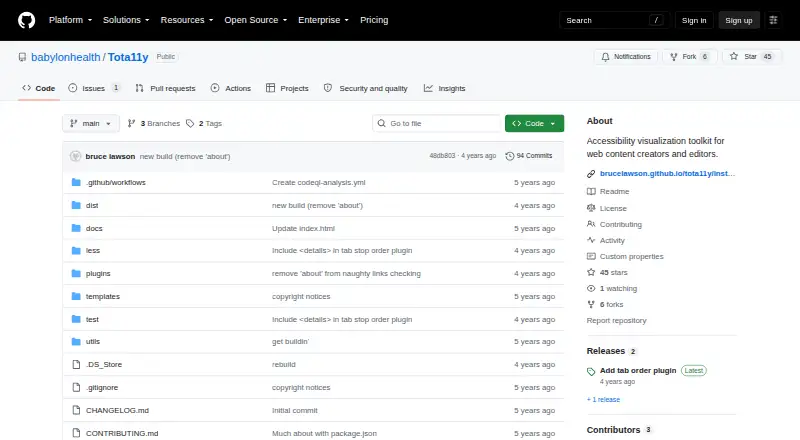Click the .gitignore file icon

coord(76,387)
